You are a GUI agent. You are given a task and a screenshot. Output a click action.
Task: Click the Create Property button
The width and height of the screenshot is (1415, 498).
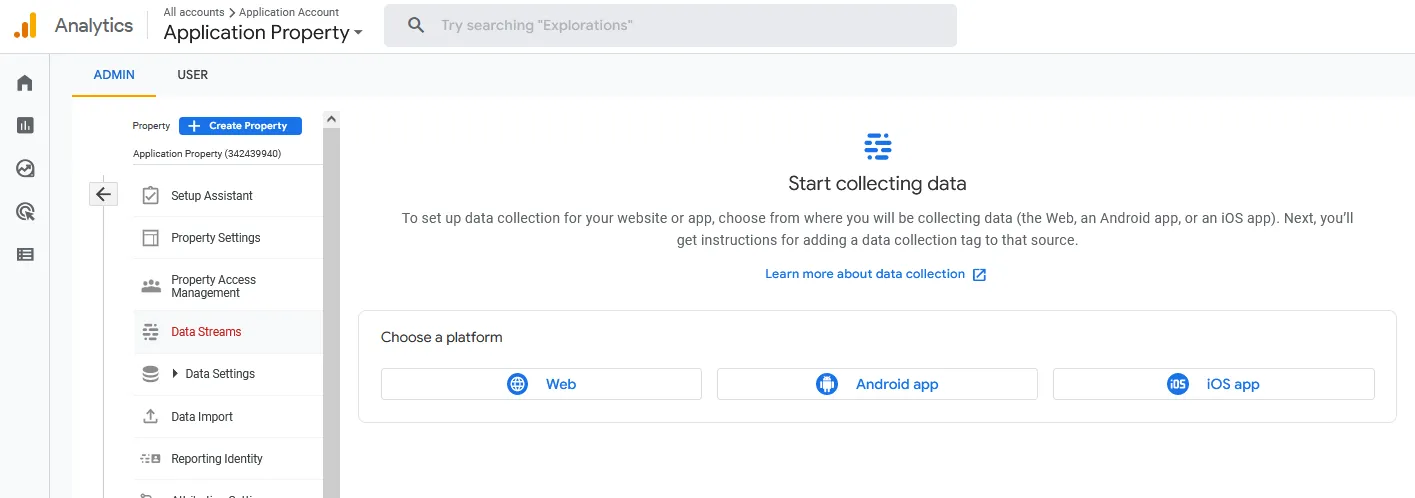tap(240, 126)
